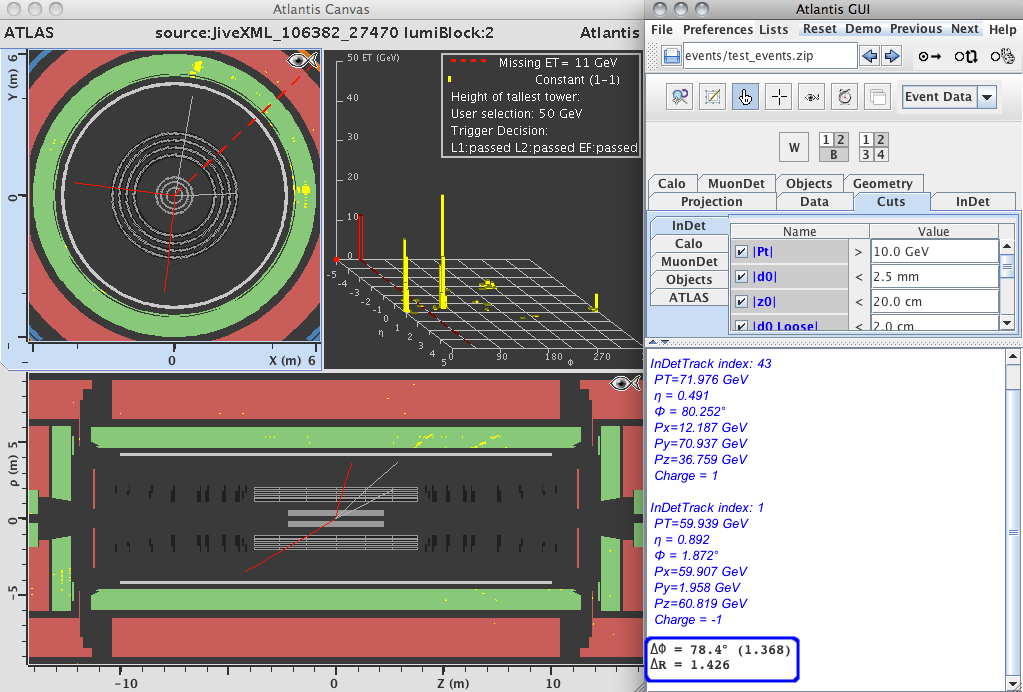Click the save/disk icon beside file path

pyautogui.click(x=671, y=56)
